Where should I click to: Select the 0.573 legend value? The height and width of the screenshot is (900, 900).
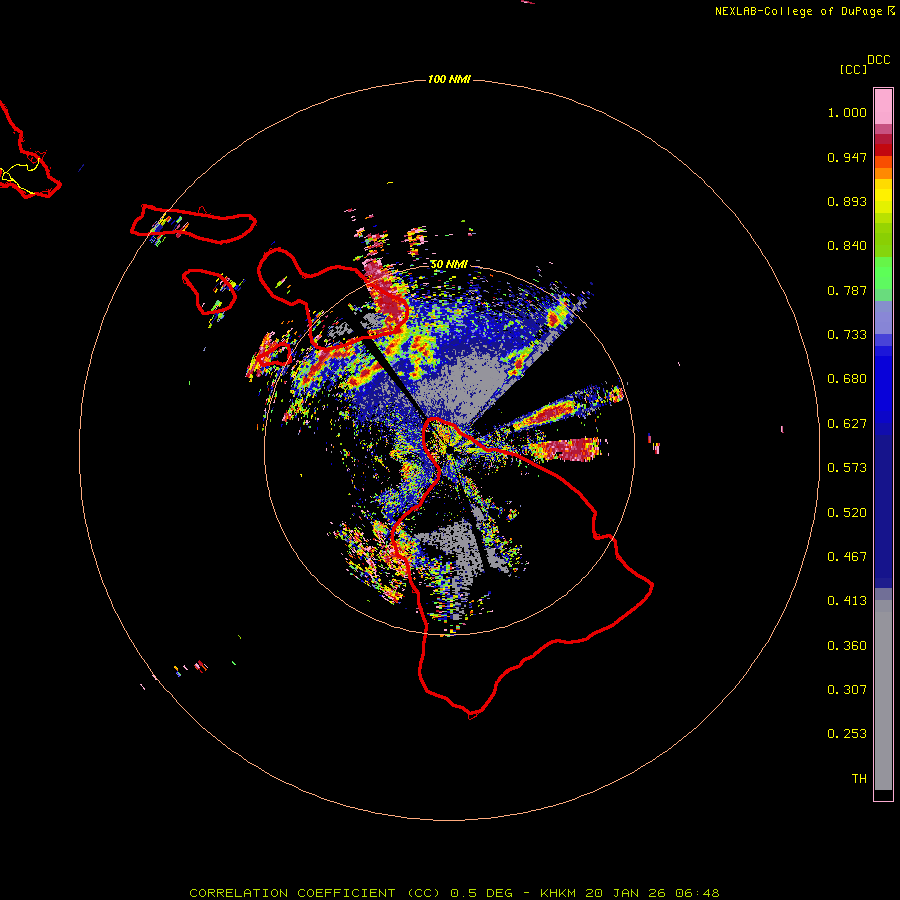pos(847,468)
